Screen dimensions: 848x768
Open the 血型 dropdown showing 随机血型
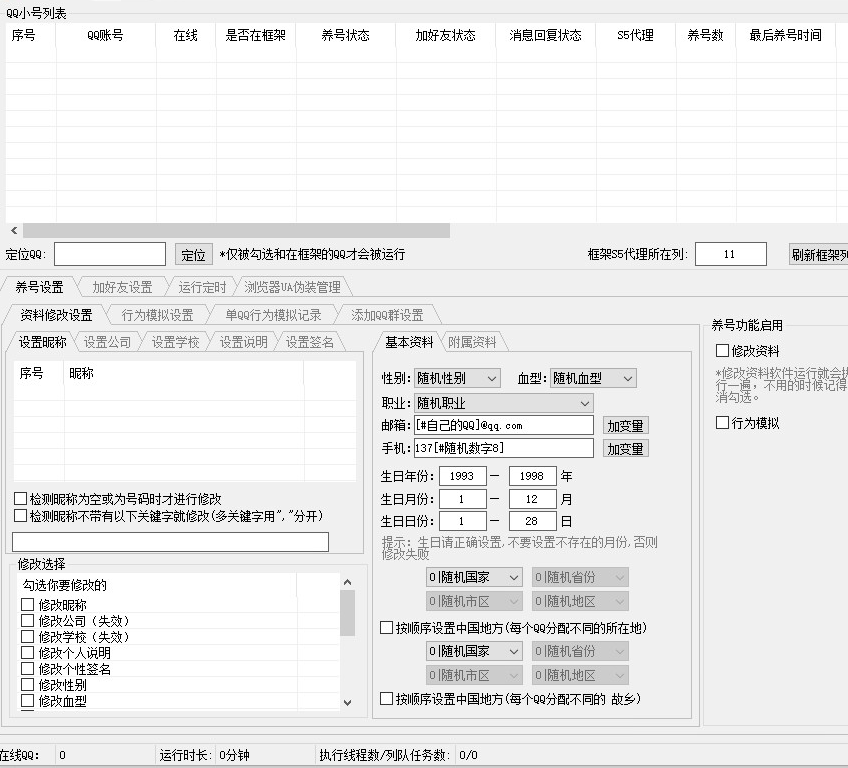pos(593,378)
